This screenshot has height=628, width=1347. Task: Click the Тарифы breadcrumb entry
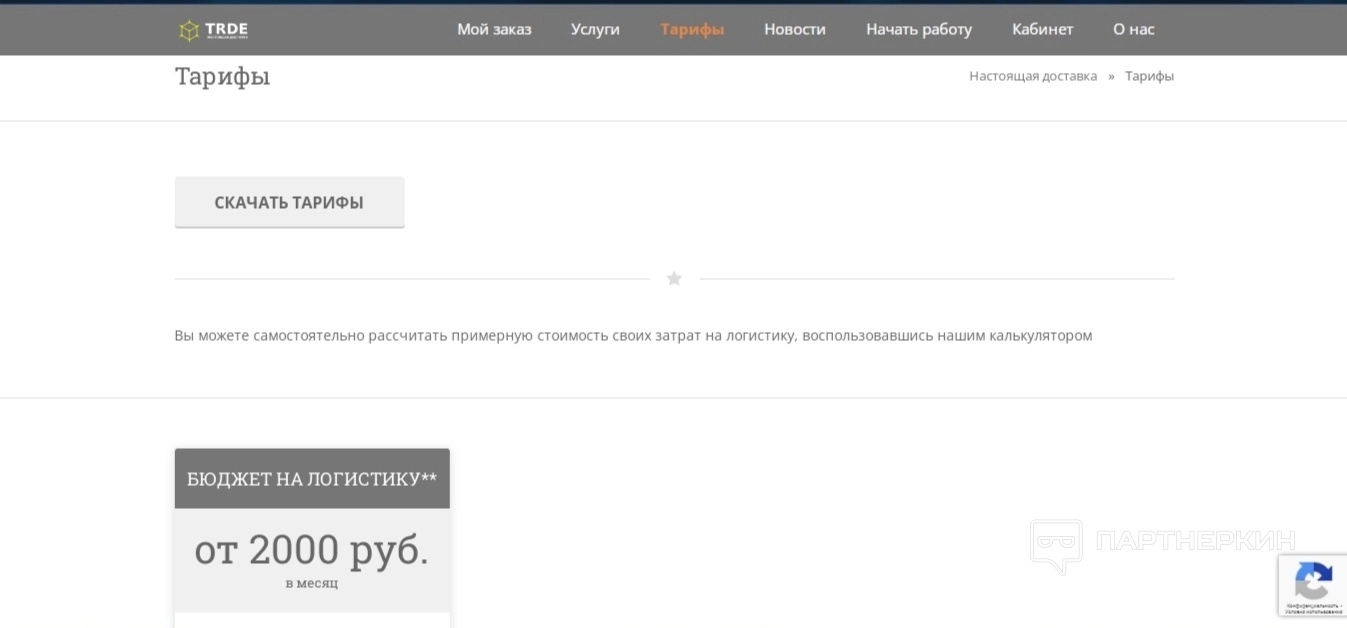pos(1149,76)
